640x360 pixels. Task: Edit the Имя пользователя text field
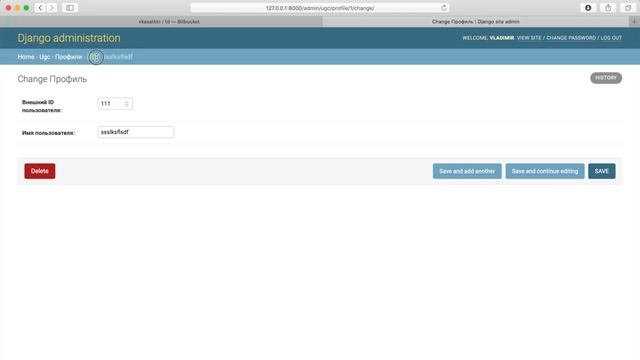coord(136,132)
